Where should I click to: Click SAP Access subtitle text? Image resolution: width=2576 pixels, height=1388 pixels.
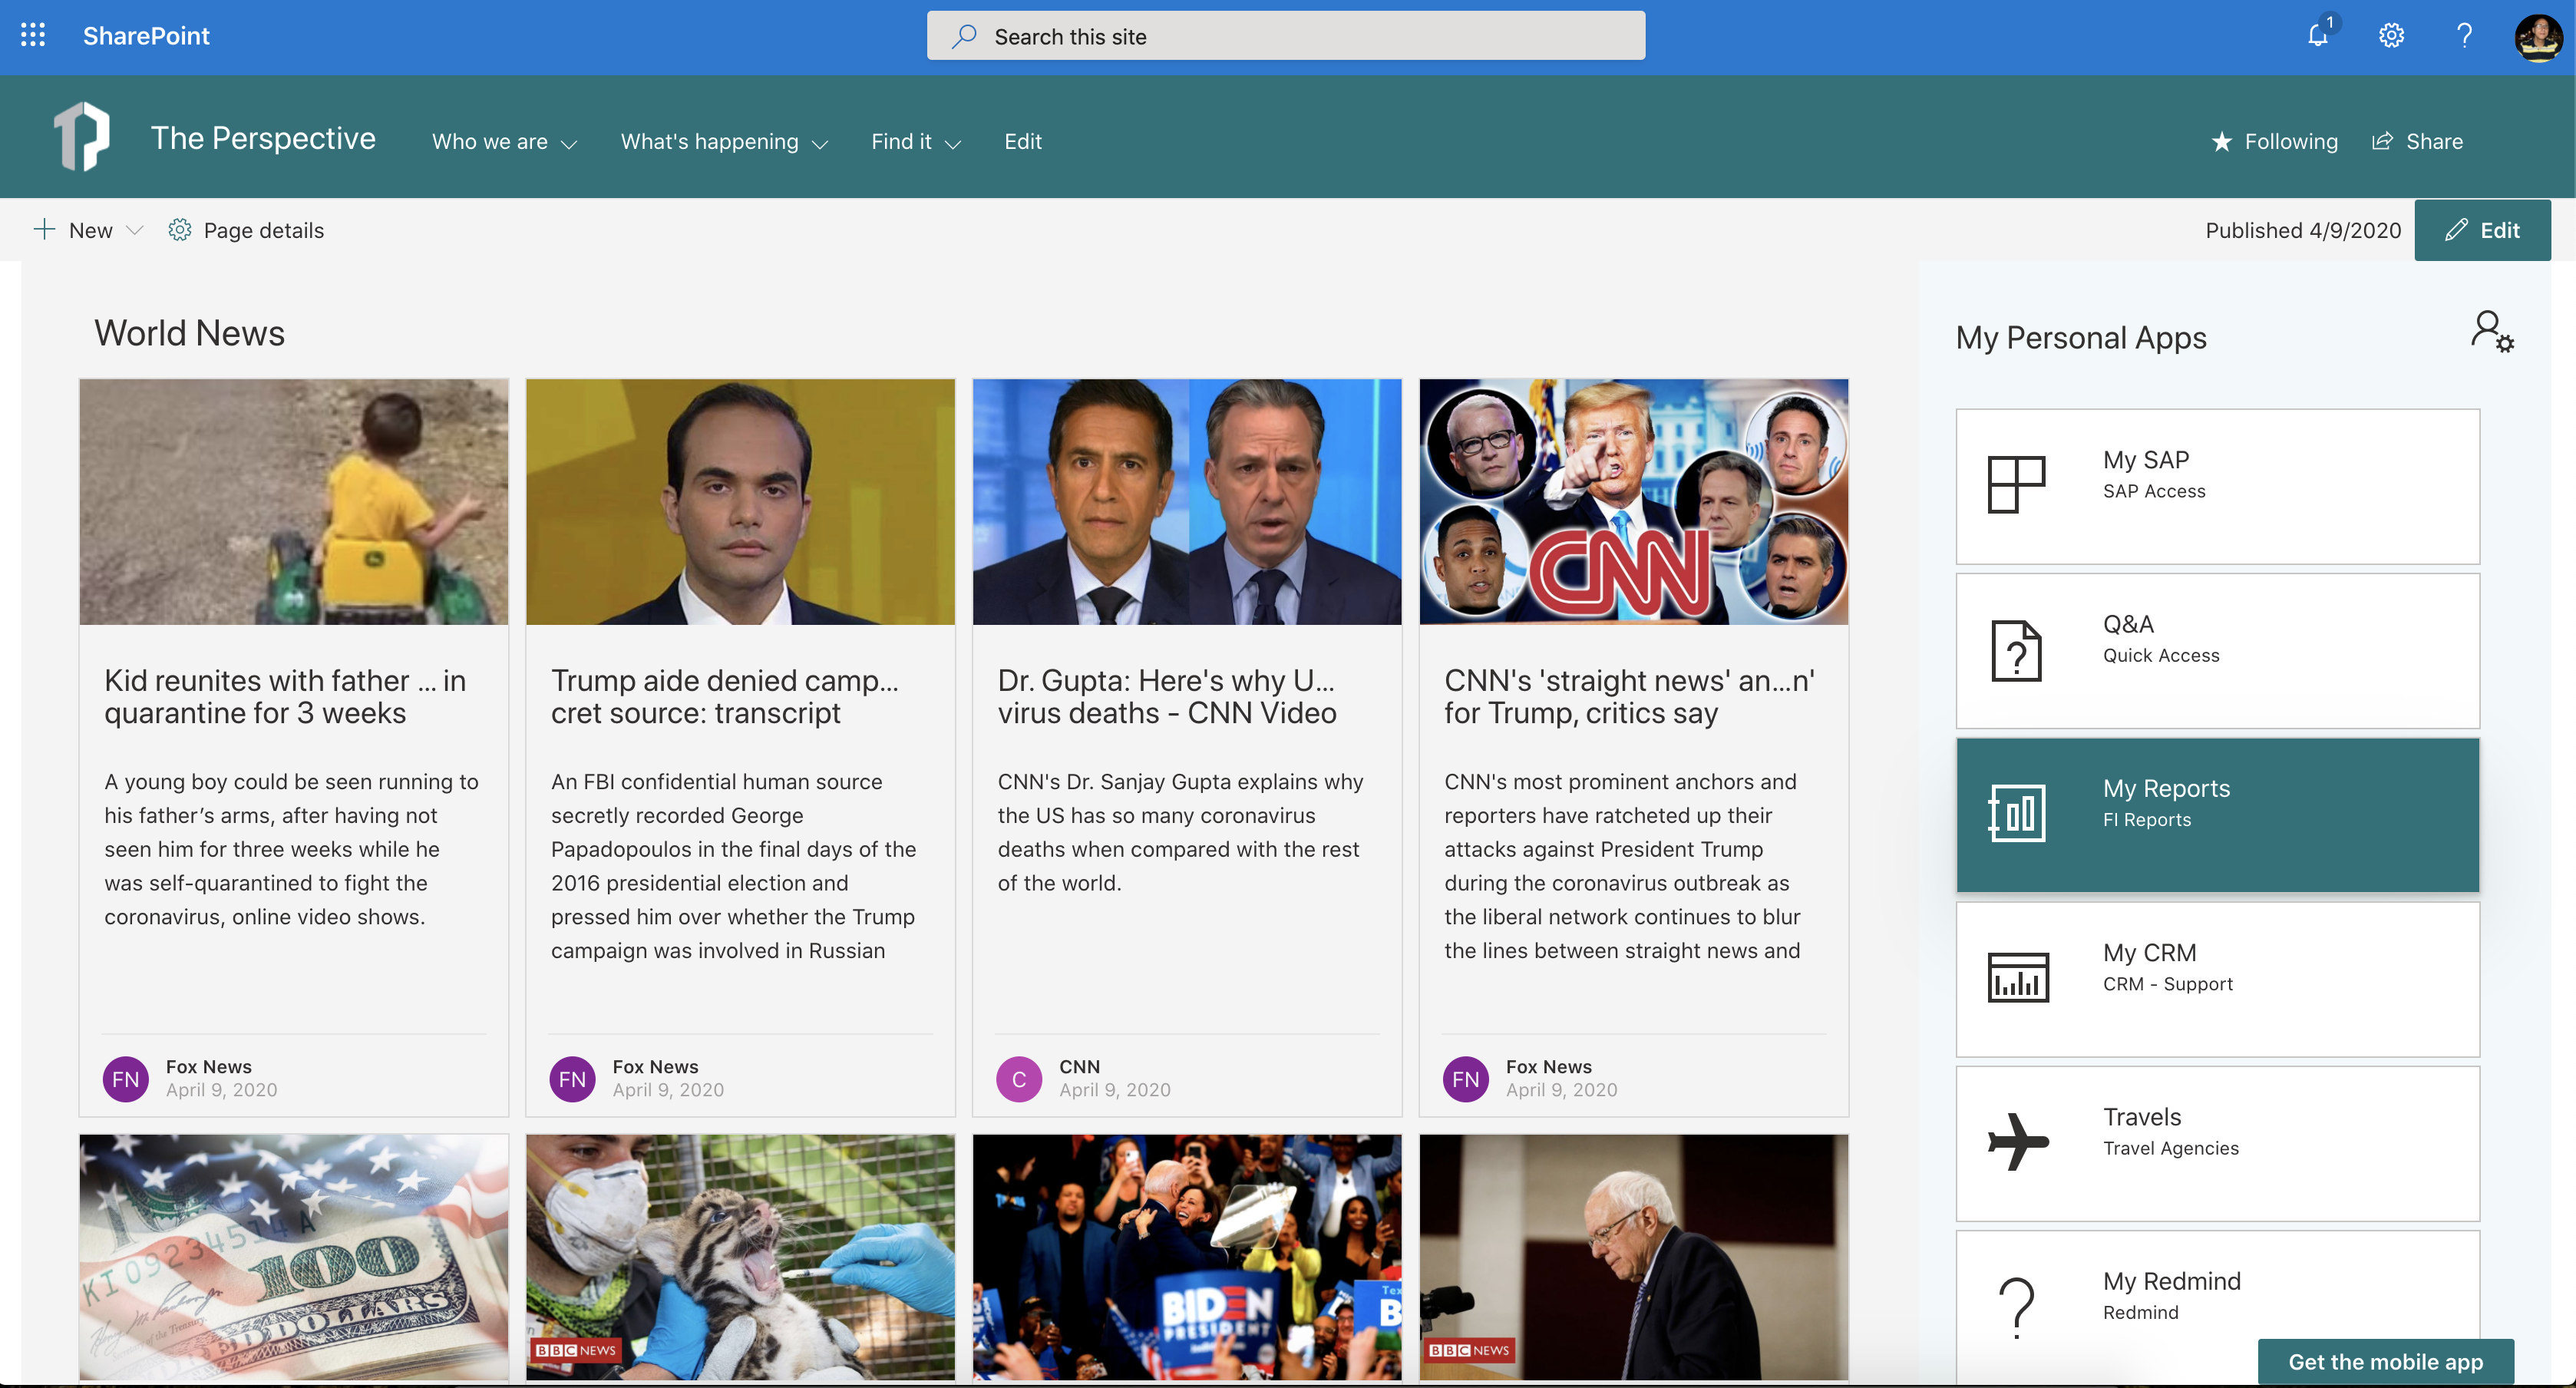(x=2154, y=492)
